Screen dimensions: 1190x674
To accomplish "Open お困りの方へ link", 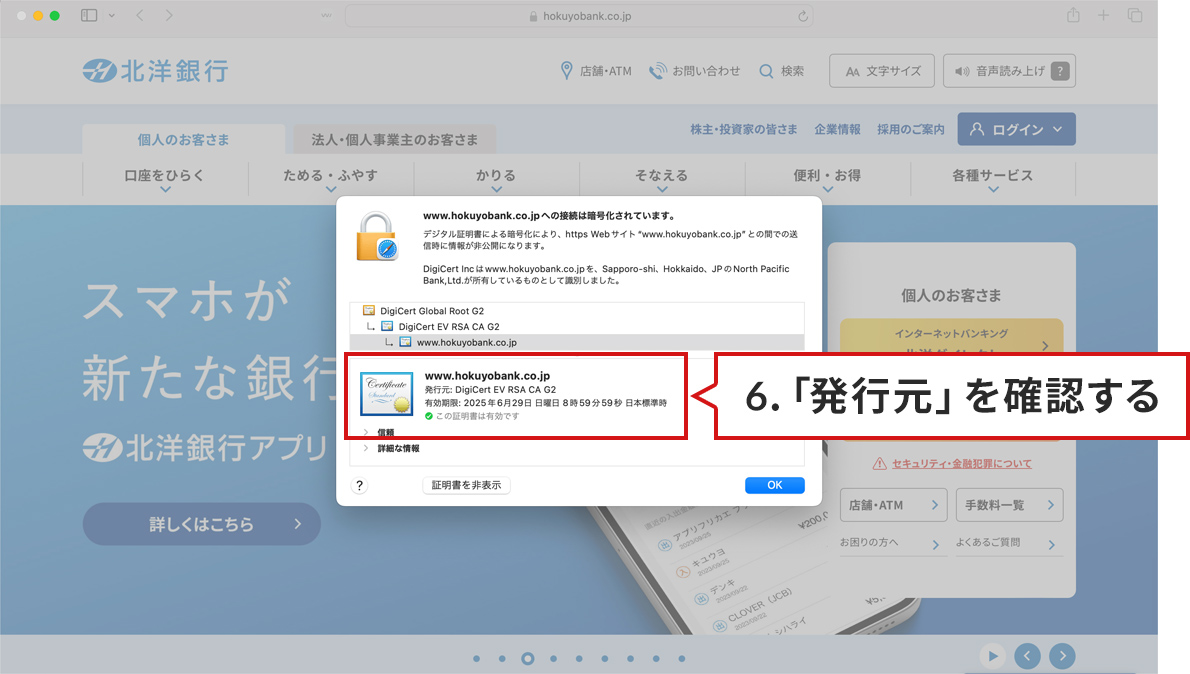I will pyautogui.click(x=892, y=543).
